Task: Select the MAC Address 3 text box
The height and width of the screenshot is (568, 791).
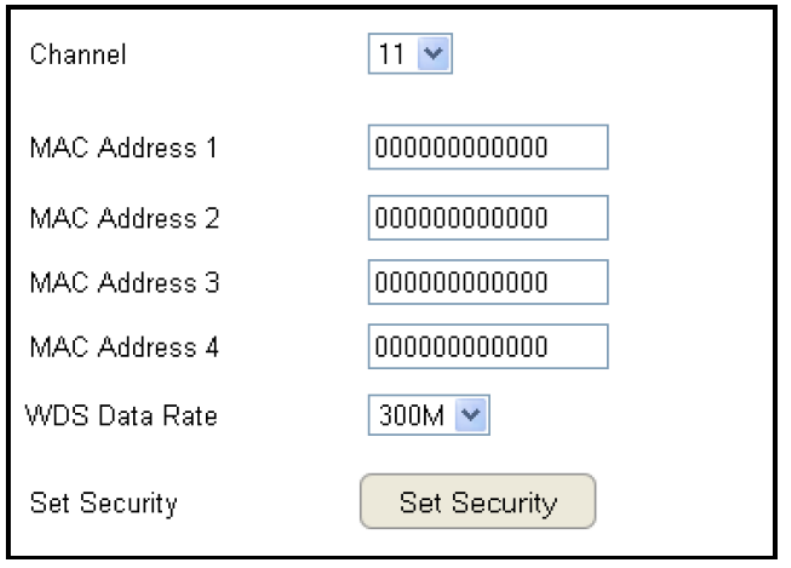Action: click(487, 282)
